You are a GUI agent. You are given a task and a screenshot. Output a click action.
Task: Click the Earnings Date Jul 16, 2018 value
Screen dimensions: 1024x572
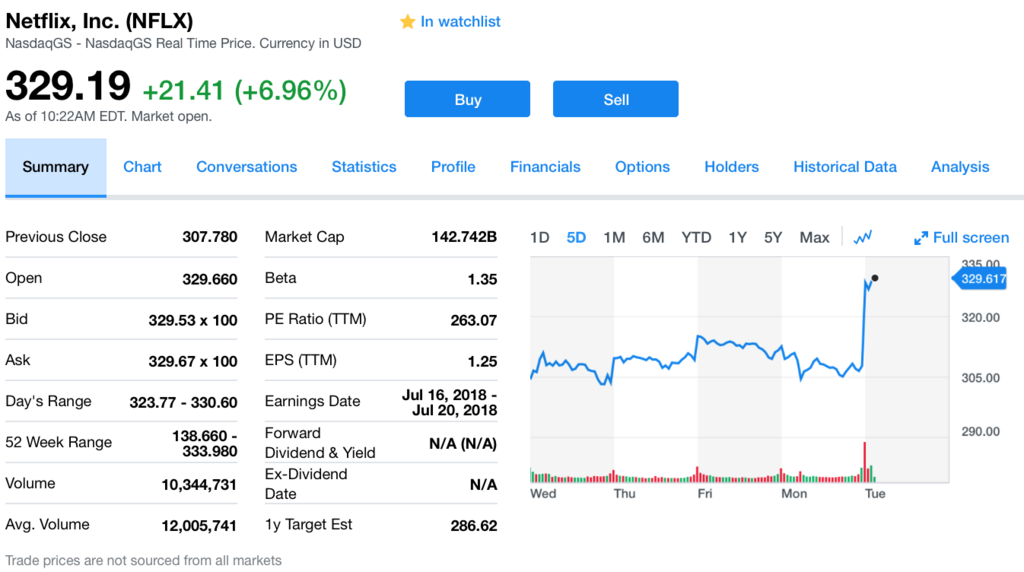[449, 402]
